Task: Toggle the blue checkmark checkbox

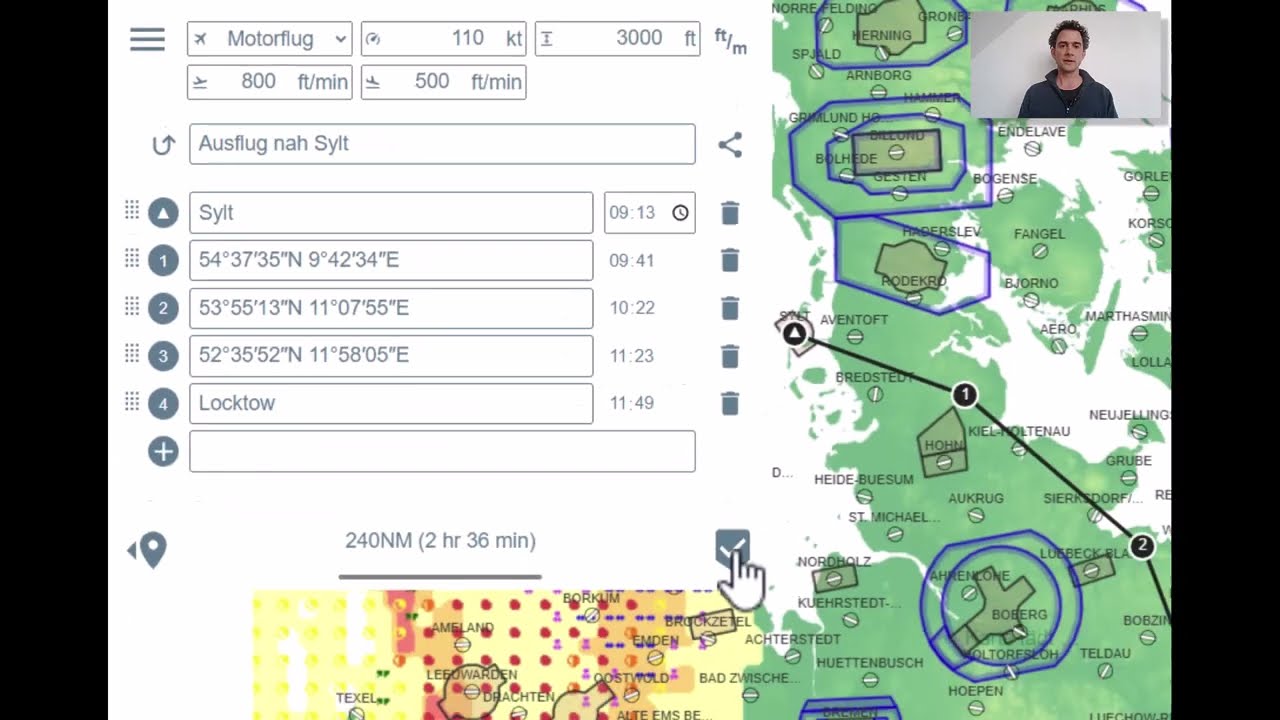Action: [732, 547]
